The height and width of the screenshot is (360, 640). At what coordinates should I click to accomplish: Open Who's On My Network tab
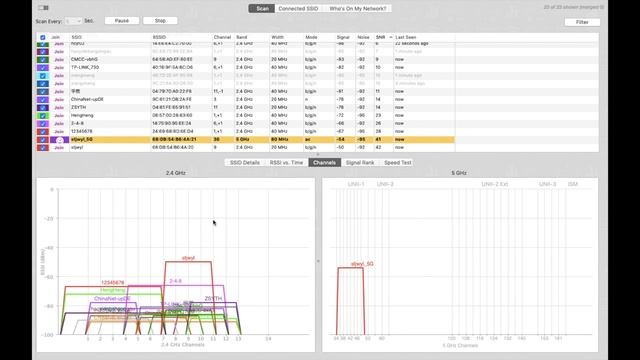coord(357,9)
